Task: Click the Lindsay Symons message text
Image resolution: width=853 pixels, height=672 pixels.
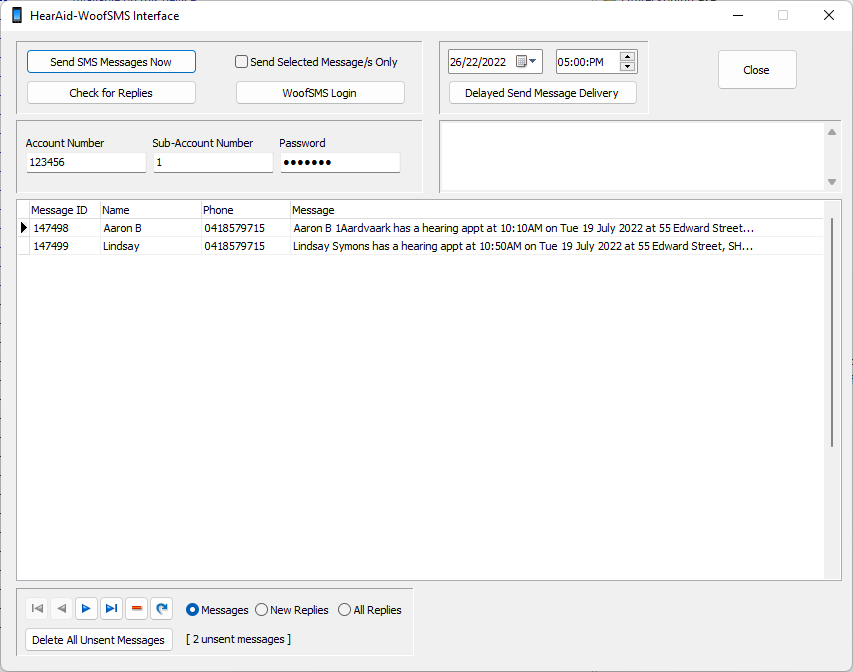Action: click(523, 246)
